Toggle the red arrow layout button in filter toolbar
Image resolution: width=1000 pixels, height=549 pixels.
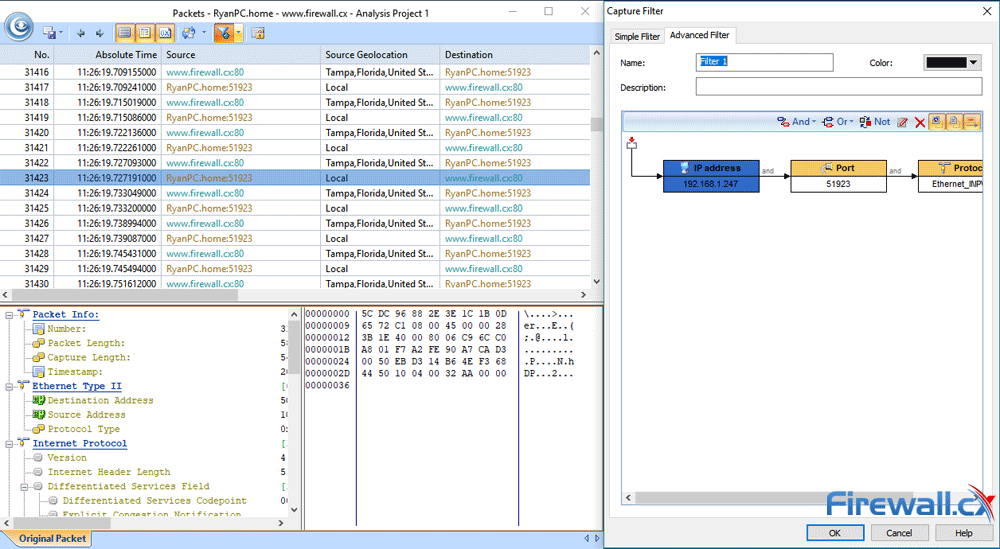click(972, 121)
